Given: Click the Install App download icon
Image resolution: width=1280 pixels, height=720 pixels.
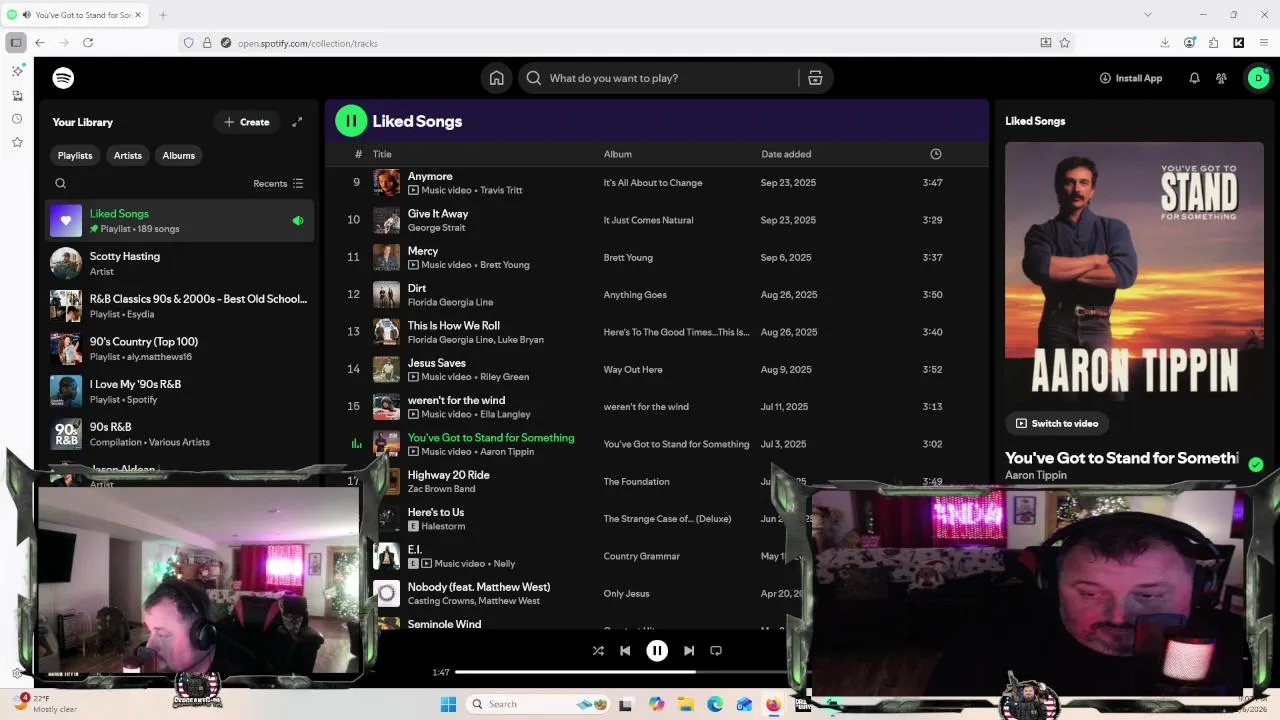Looking at the screenshot, I should (1105, 78).
